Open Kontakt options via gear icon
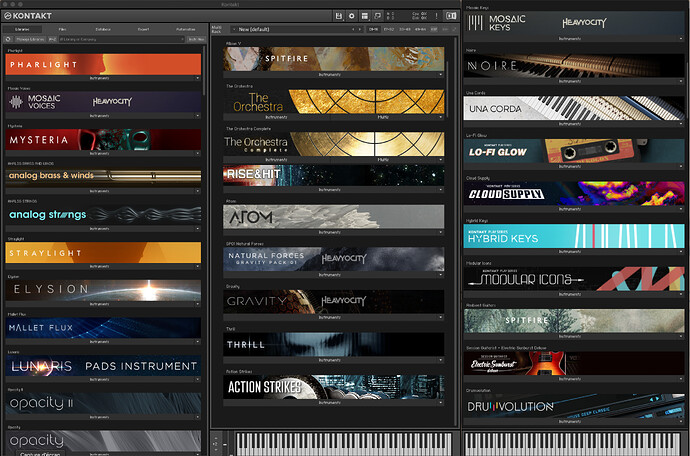The height and width of the screenshot is (456, 690). tap(352, 16)
